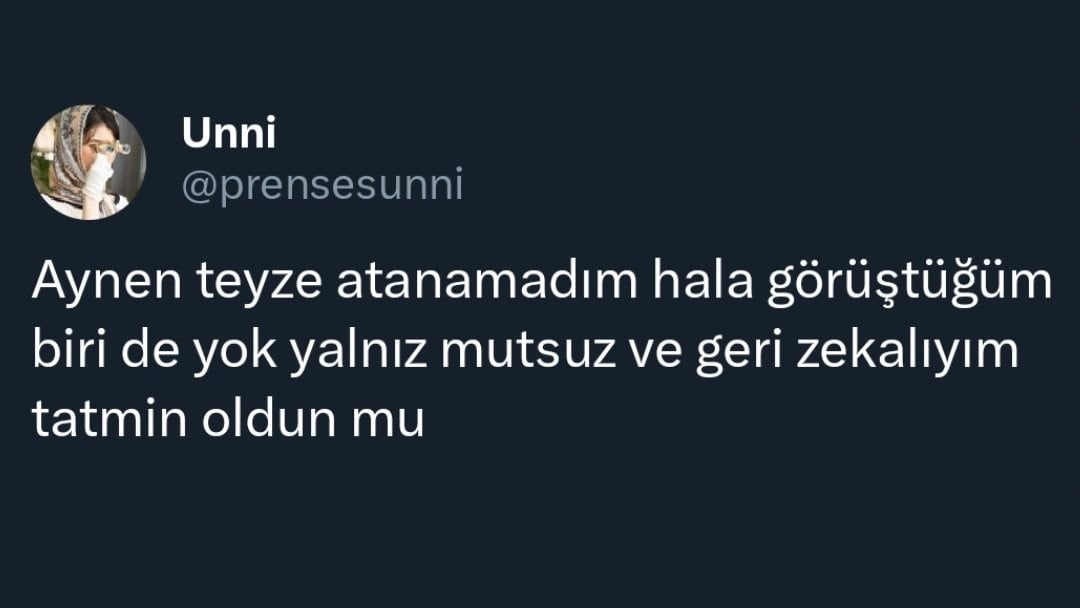Click the tweet line starting with biri de yok

pyautogui.click(x=525, y=351)
